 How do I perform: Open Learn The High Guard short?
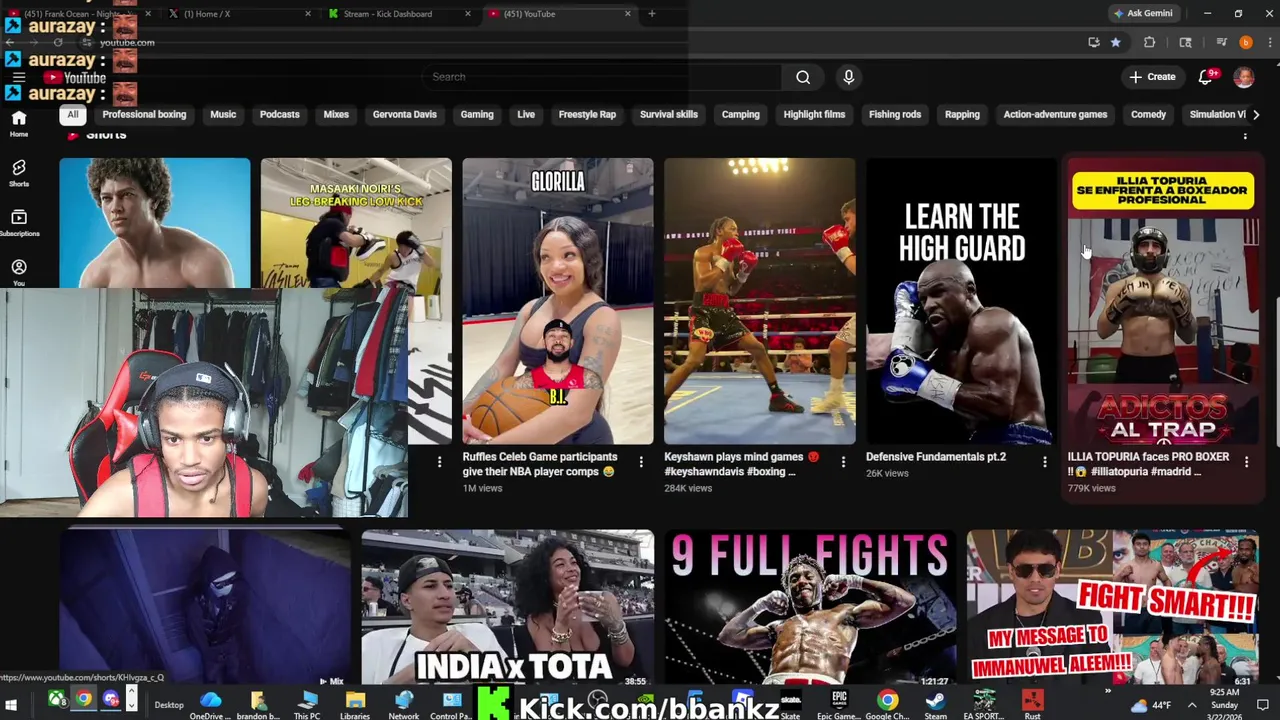tap(961, 300)
